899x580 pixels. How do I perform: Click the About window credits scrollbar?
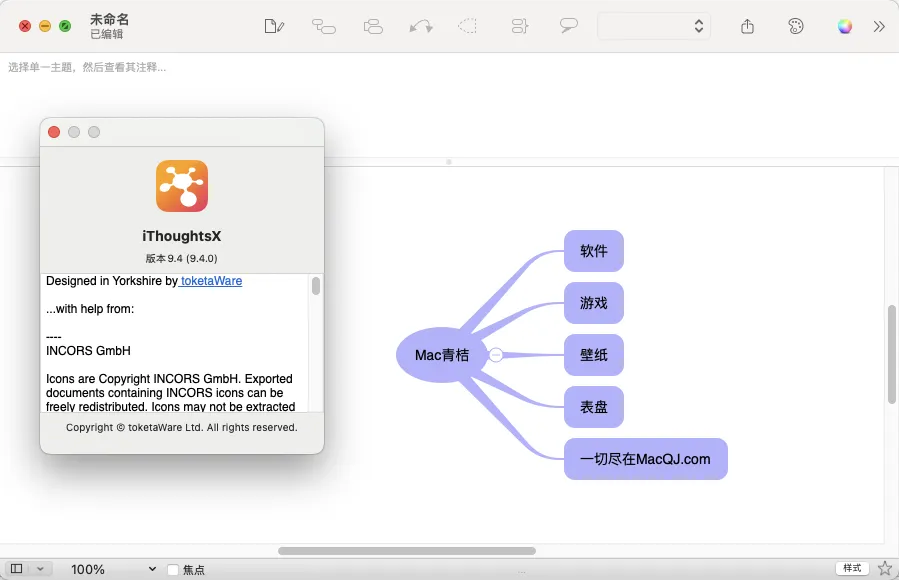[x=316, y=285]
